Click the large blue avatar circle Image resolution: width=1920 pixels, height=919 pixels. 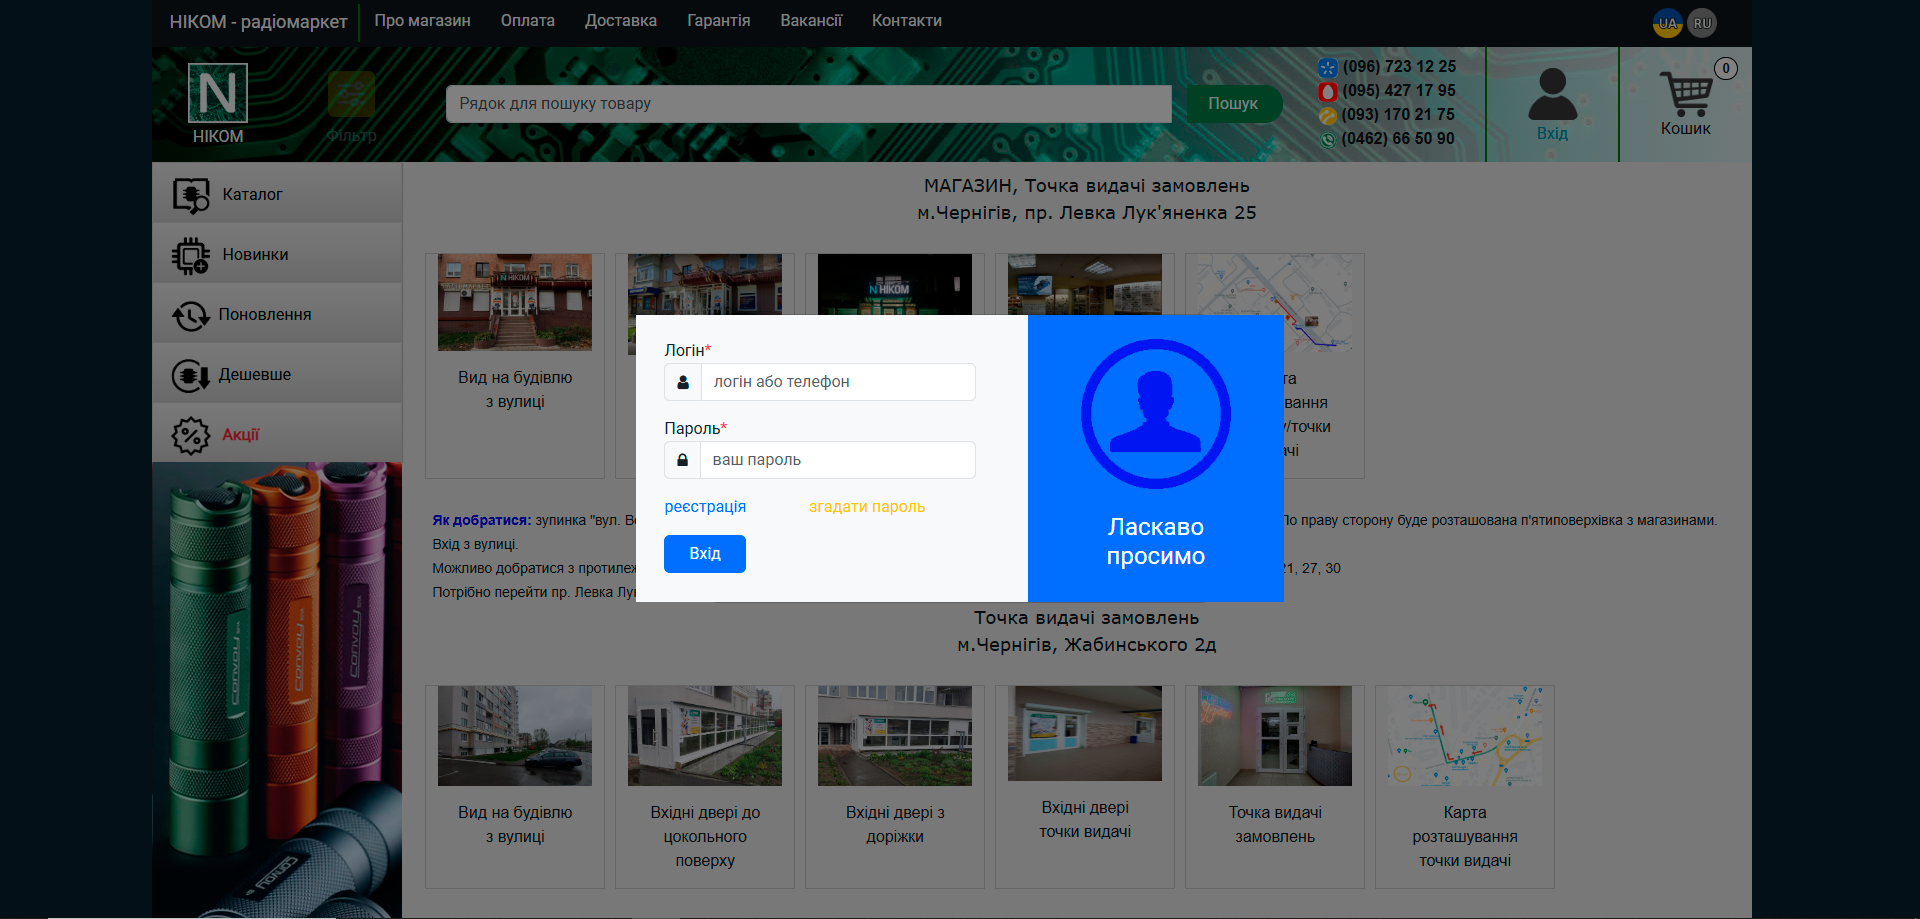click(1156, 413)
